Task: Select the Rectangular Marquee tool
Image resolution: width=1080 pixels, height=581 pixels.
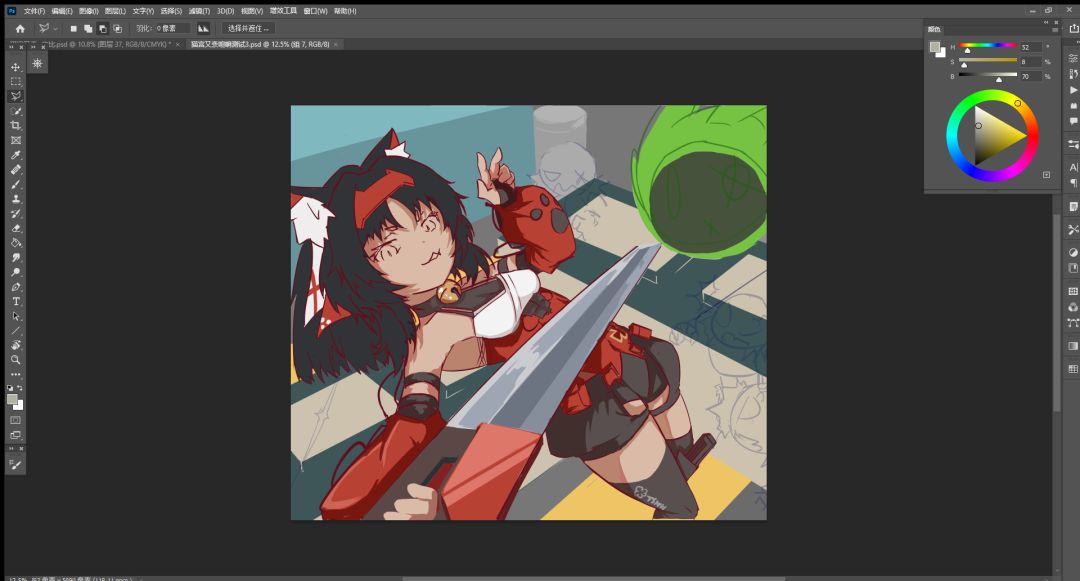Action: [x=16, y=81]
